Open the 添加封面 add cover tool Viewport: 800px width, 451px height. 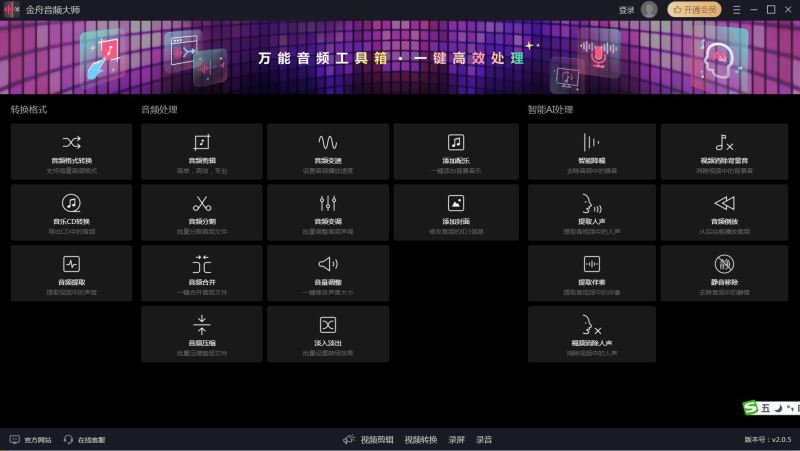point(456,212)
